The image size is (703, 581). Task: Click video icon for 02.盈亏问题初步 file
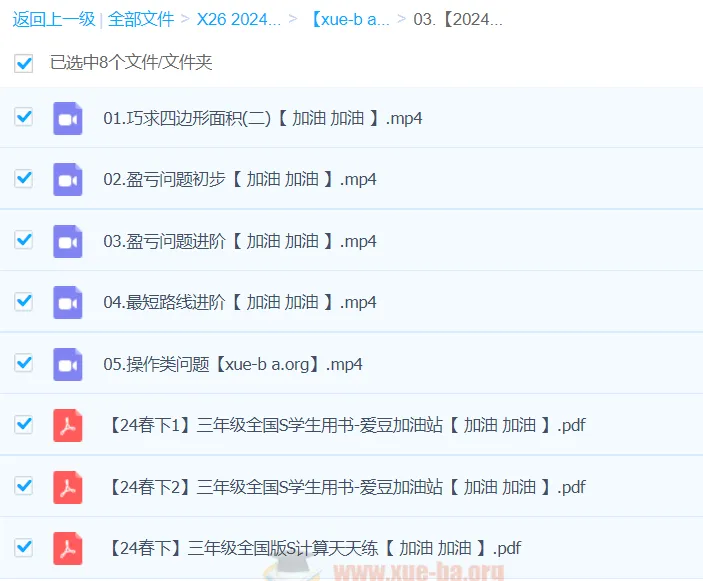click(x=67, y=180)
